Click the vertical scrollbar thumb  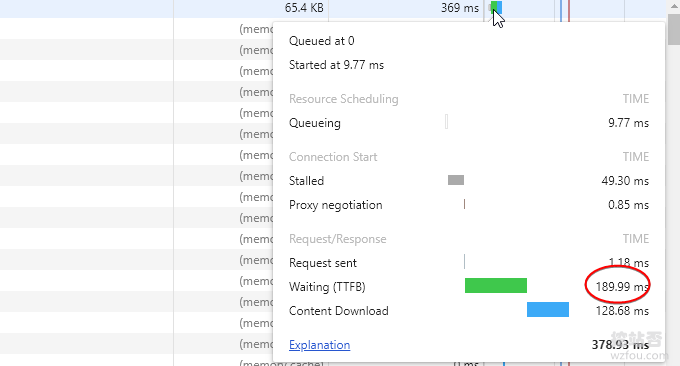674,29
